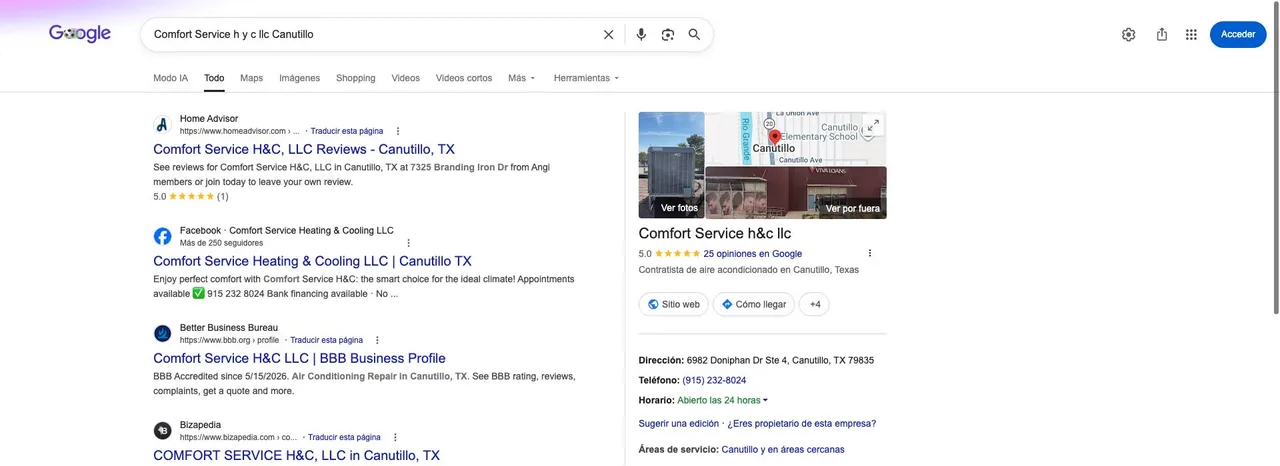Expand the Abierto las 24 horas hours
This screenshot has width=1280, height=466.
(x=722, y=400)
